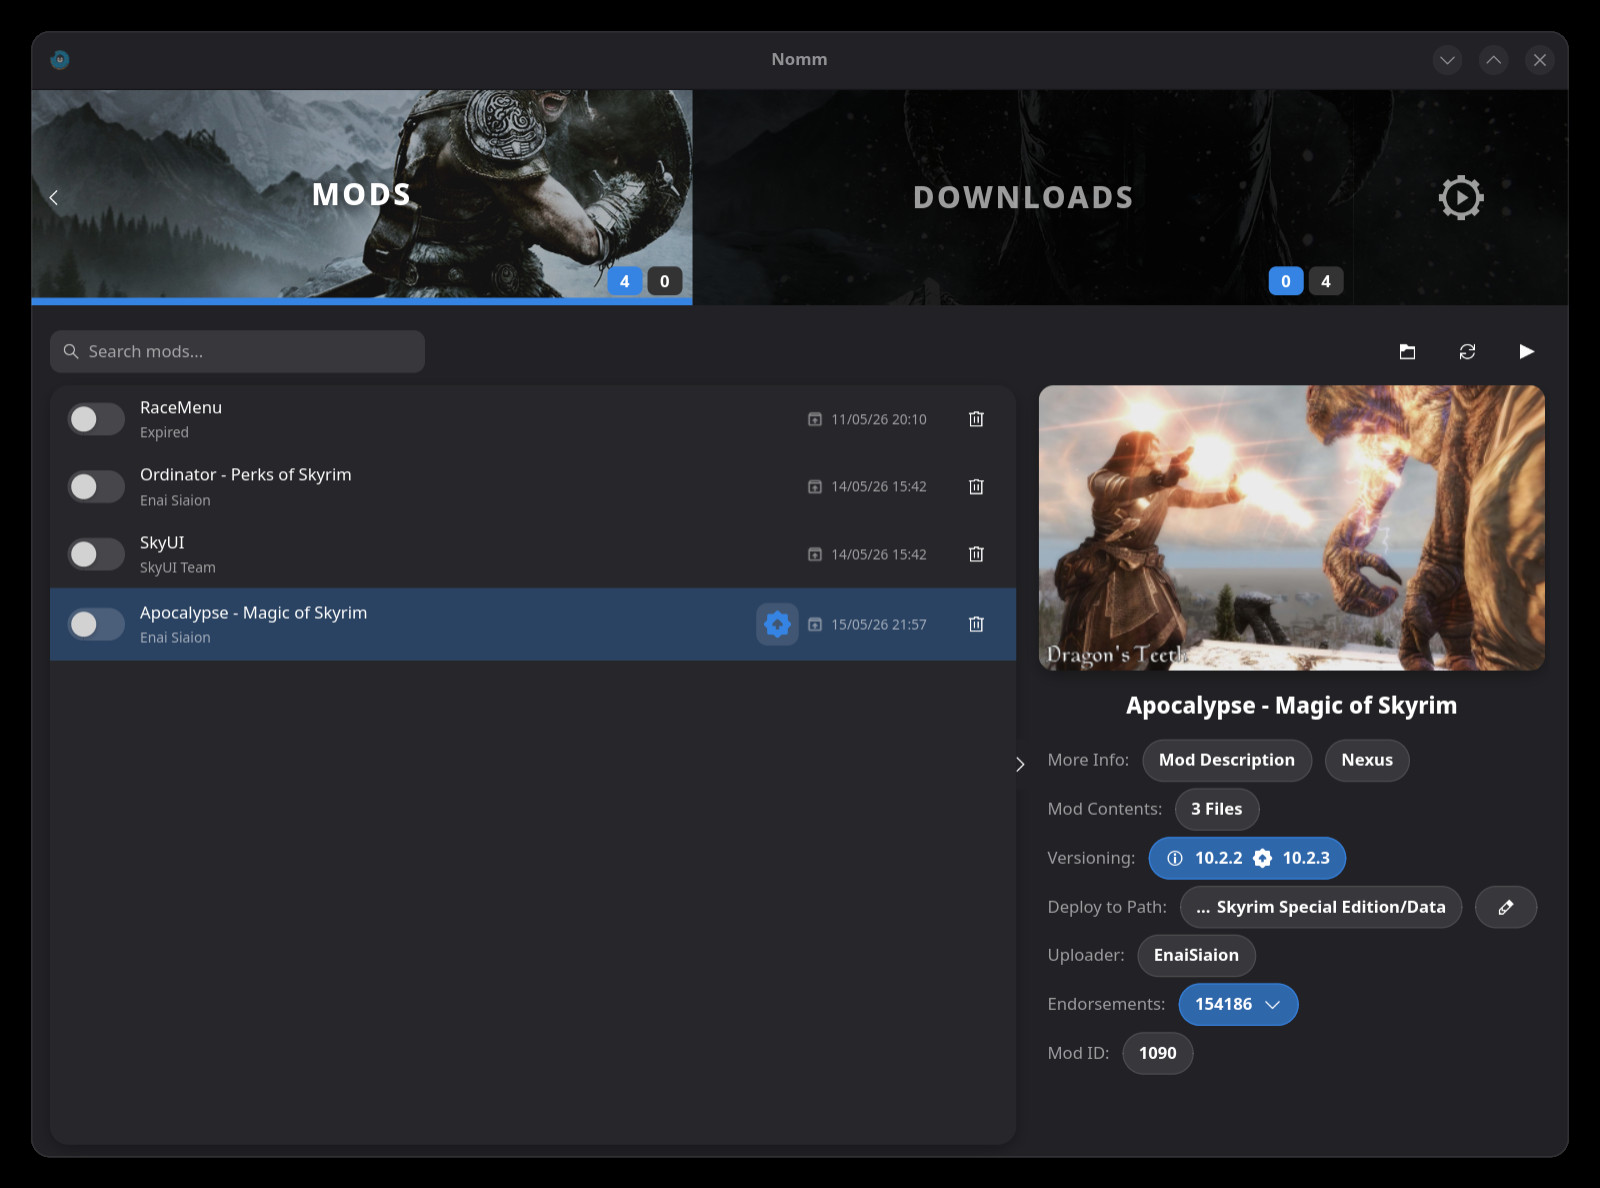Click install date icon for Apocalypse
The width and height of the screenshot is (1600, 1188).
[x=815, y=624]
